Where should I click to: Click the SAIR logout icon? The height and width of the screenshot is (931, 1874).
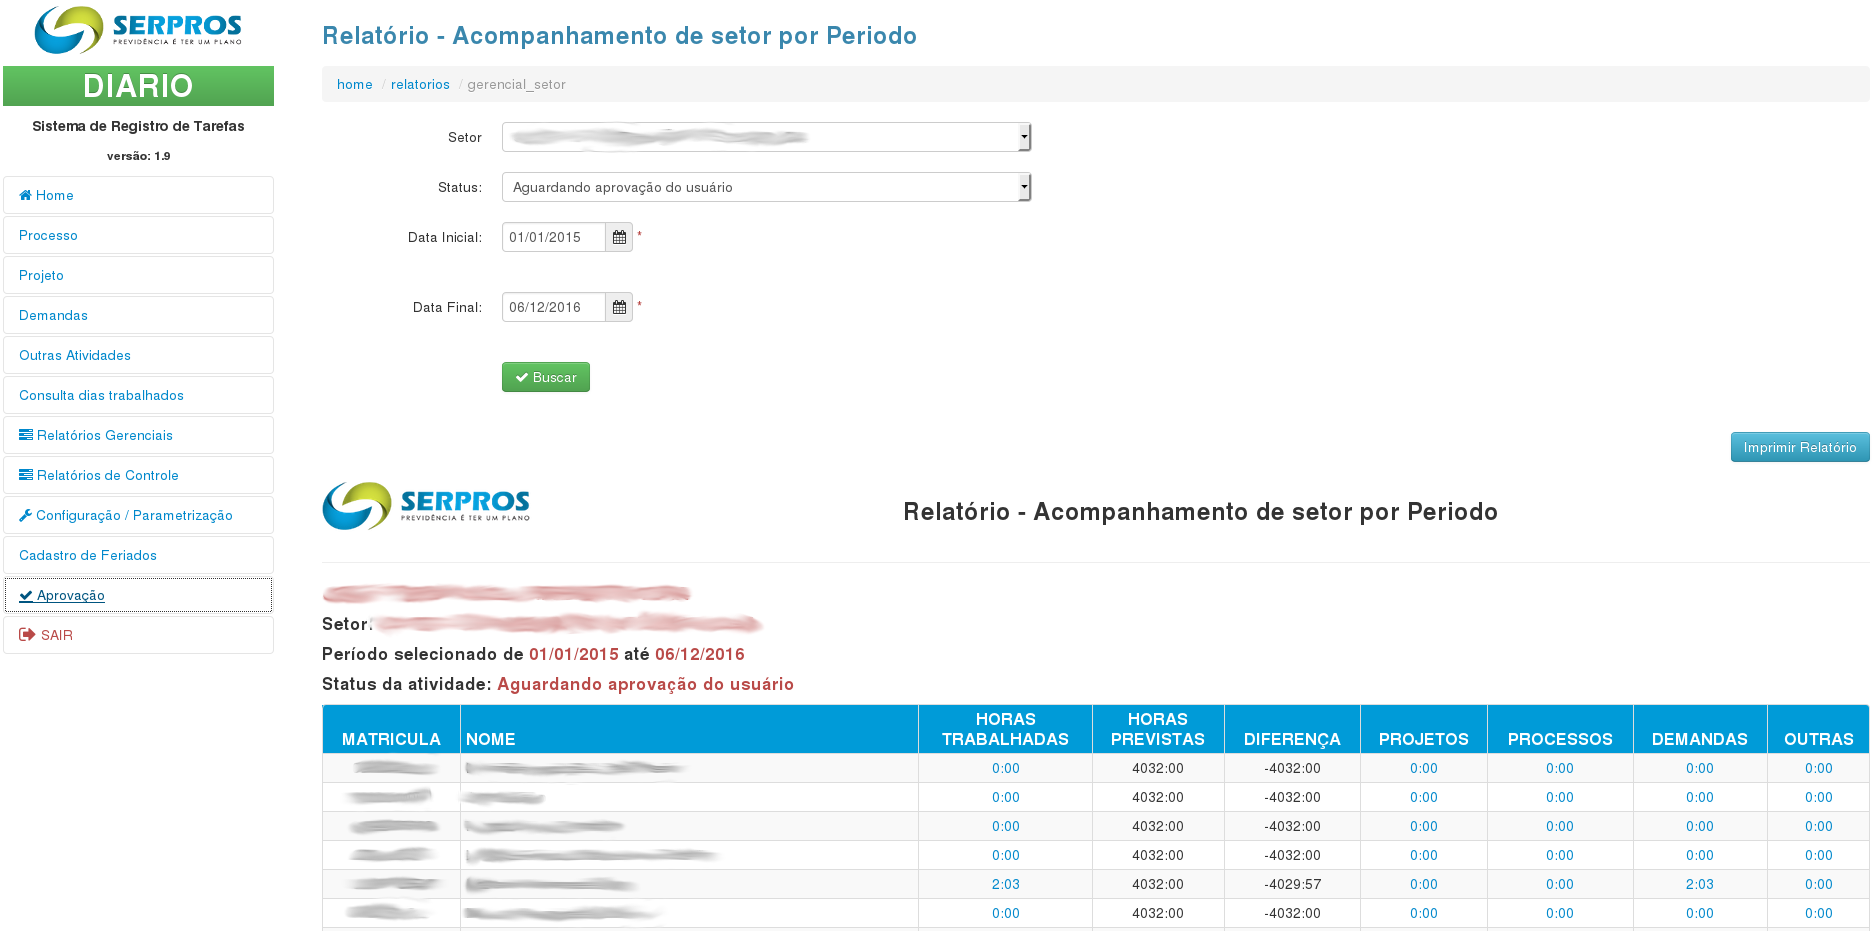(x=27, y=635)
